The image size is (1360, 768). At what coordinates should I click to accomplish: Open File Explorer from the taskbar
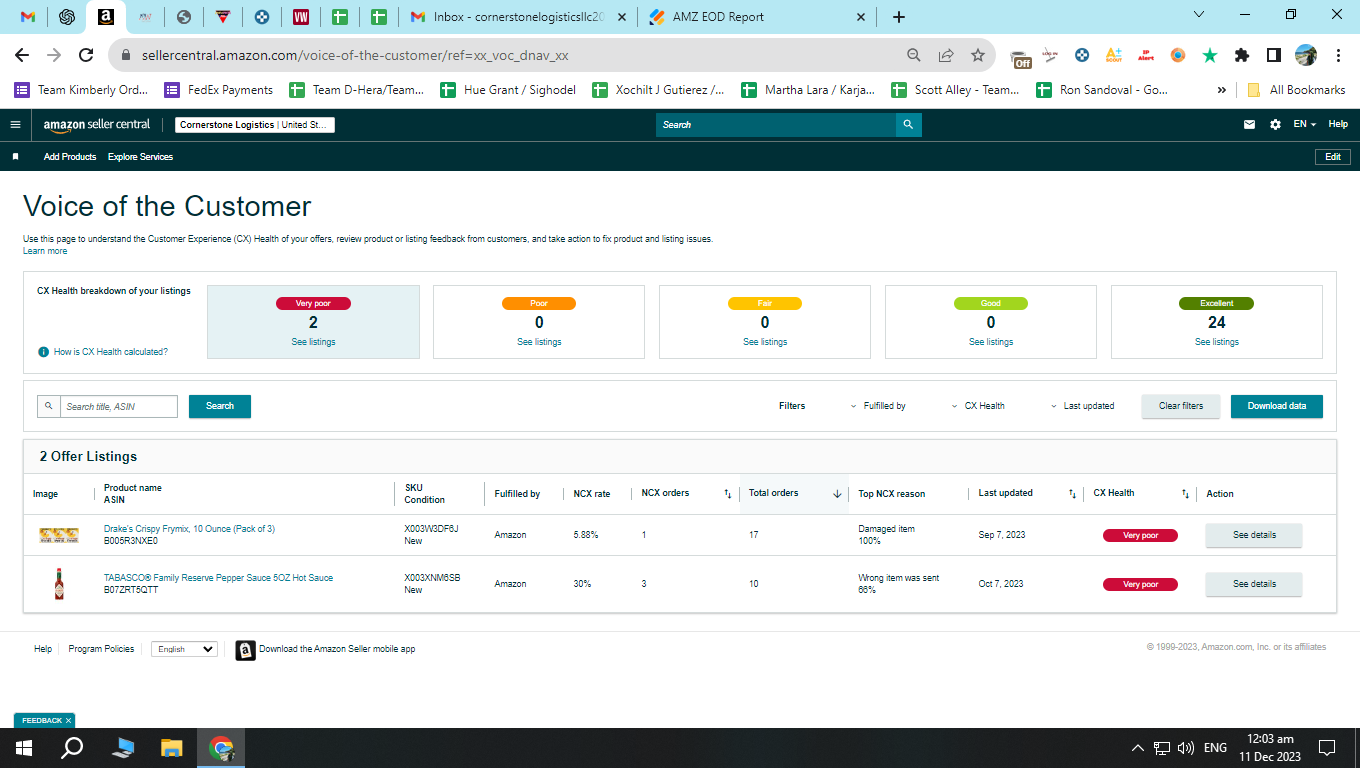[x=172, y=748]
